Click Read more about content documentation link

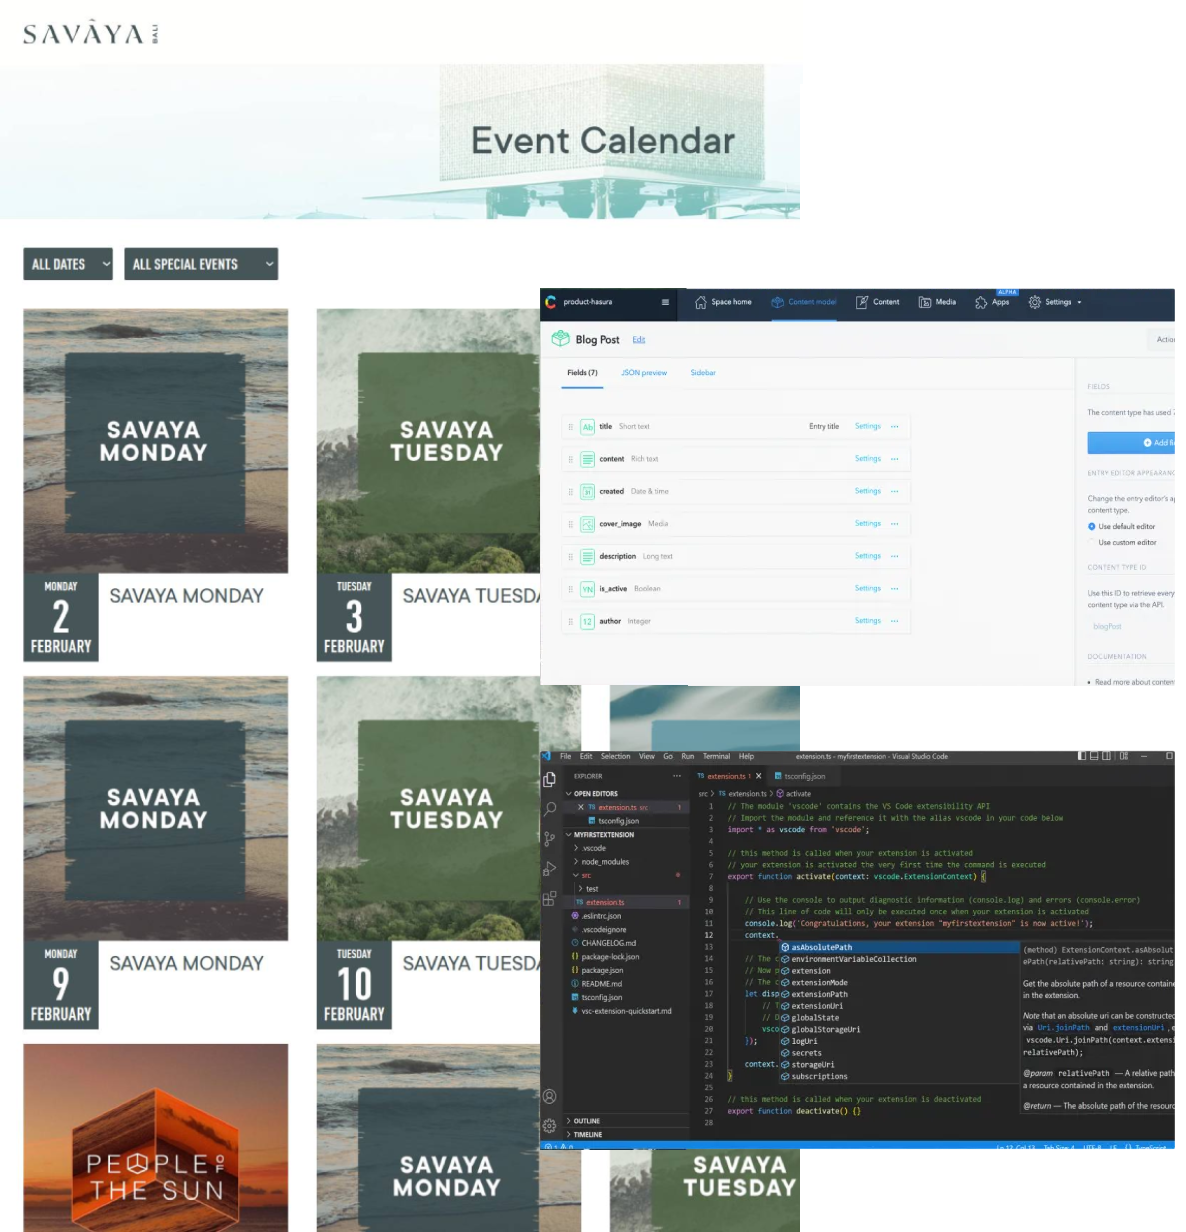pyautogui.click(x=1134, y=682)
